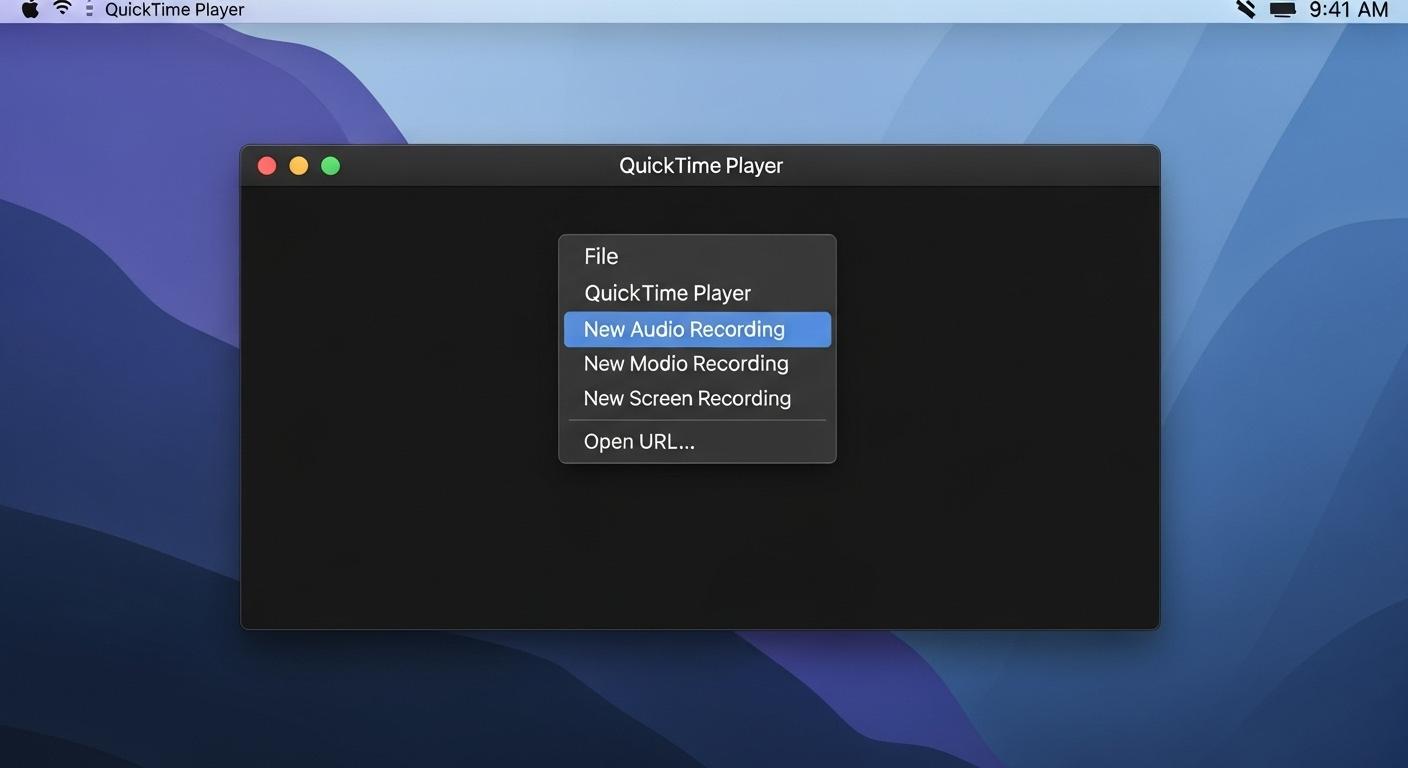This screenshot has width=1408, height=768.
Task: Click the Wi-Fi icon in menu bar
Action: coord(62,10)
